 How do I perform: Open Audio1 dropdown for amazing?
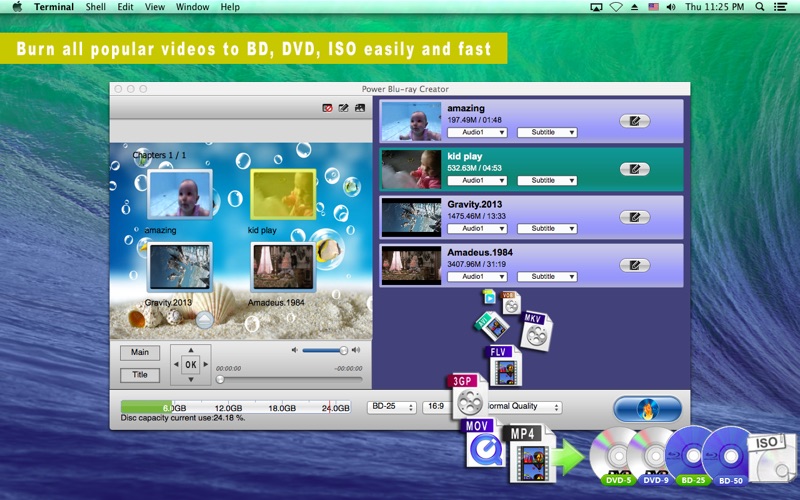tap(477, 132)
